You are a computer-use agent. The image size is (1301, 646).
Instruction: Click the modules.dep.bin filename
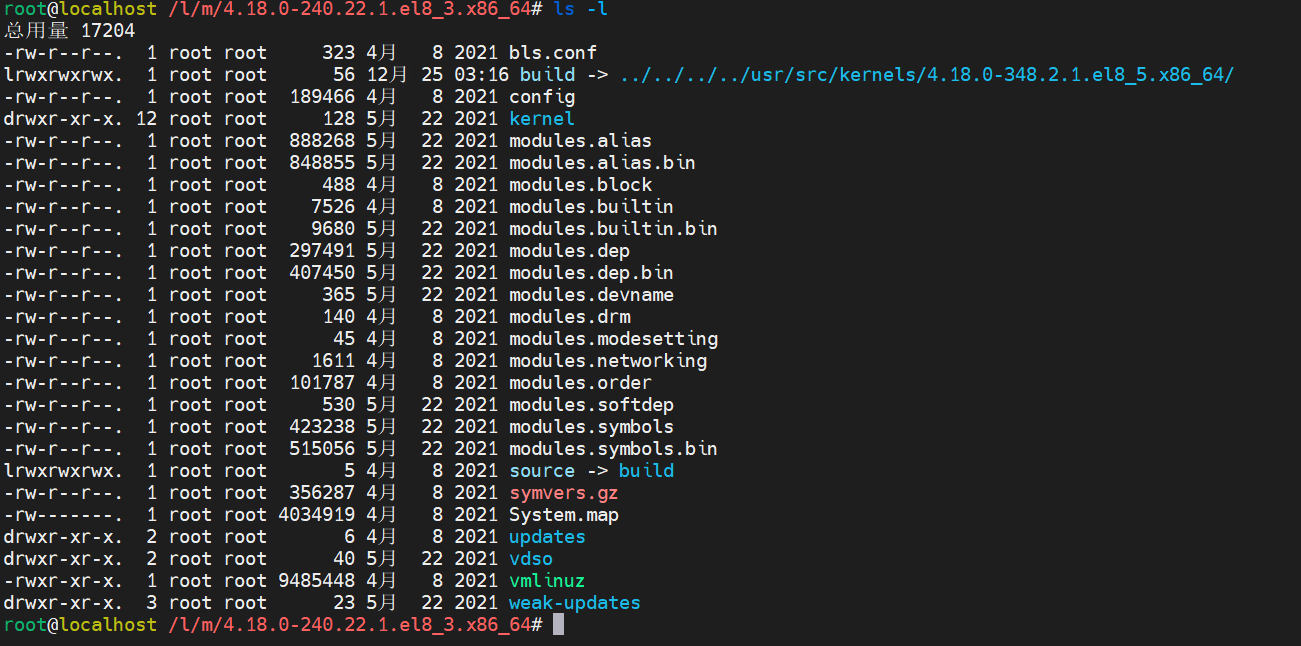[591, 273]
